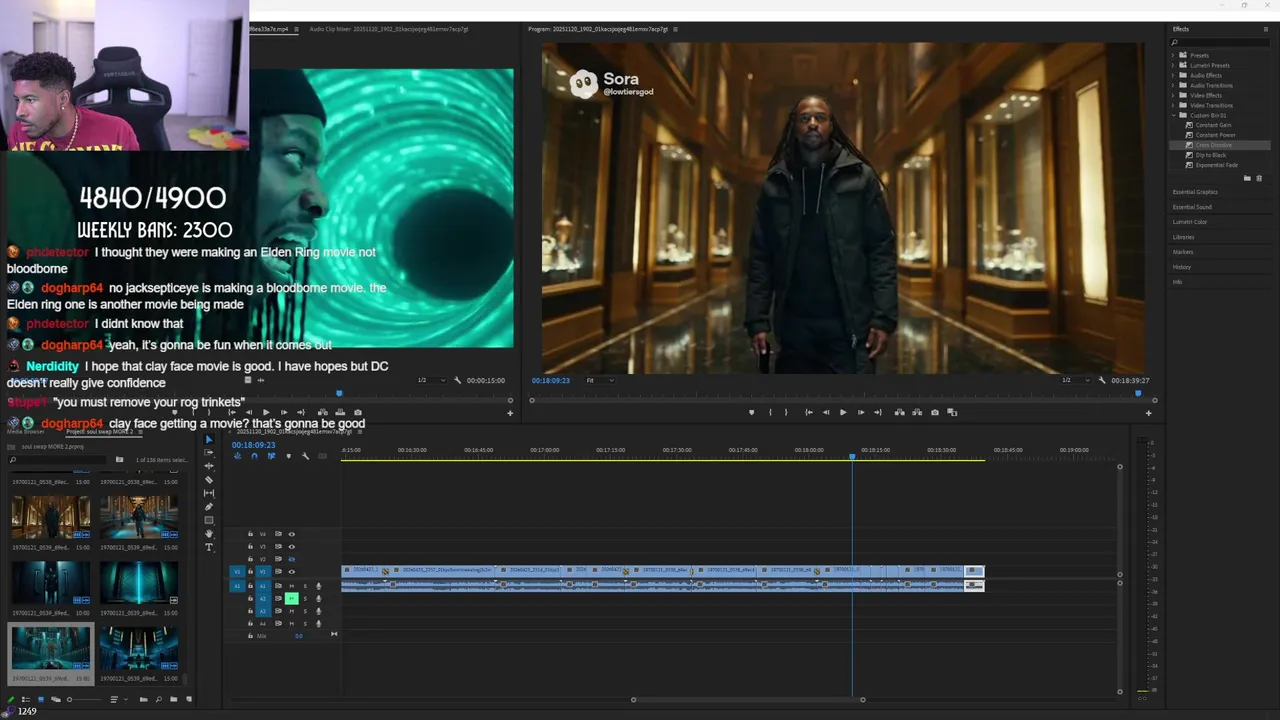
Task: Click Mark Out in Program monitor
Action: pos(786,412)
